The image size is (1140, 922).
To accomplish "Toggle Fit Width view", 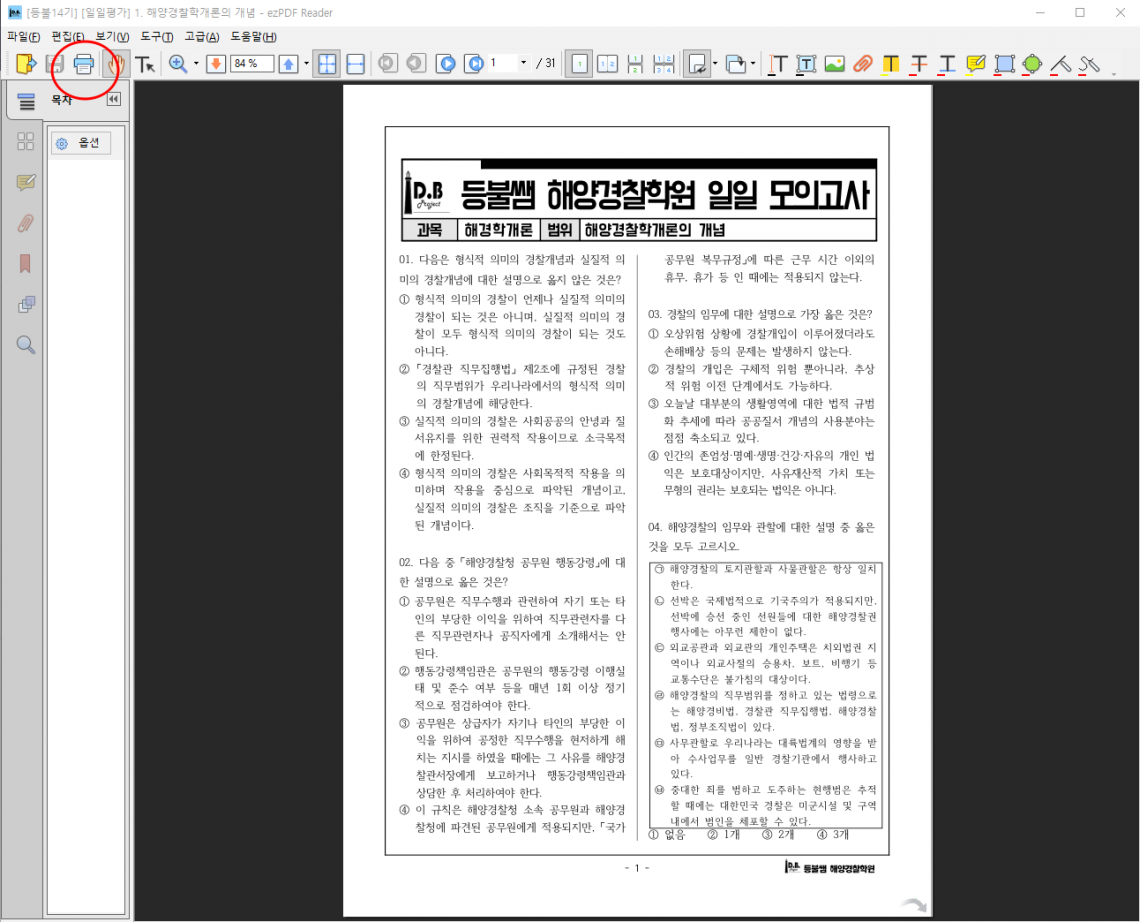I will [356, 64].
